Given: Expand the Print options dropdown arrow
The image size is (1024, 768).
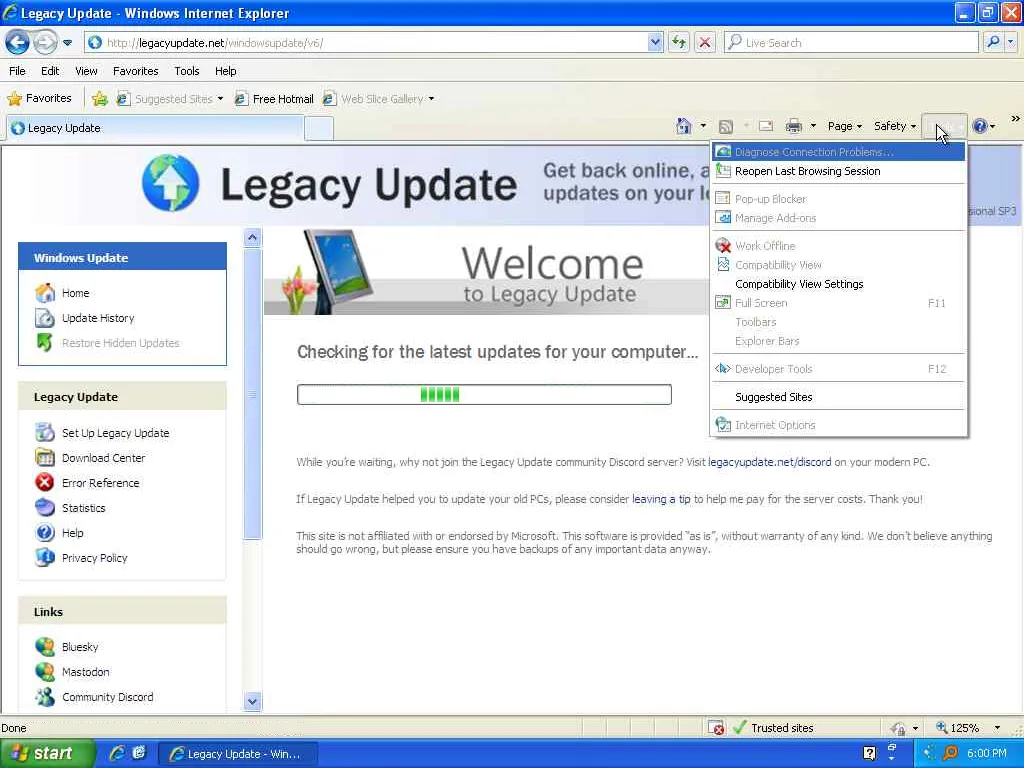Looking at the screenshot, I should 813,126.
